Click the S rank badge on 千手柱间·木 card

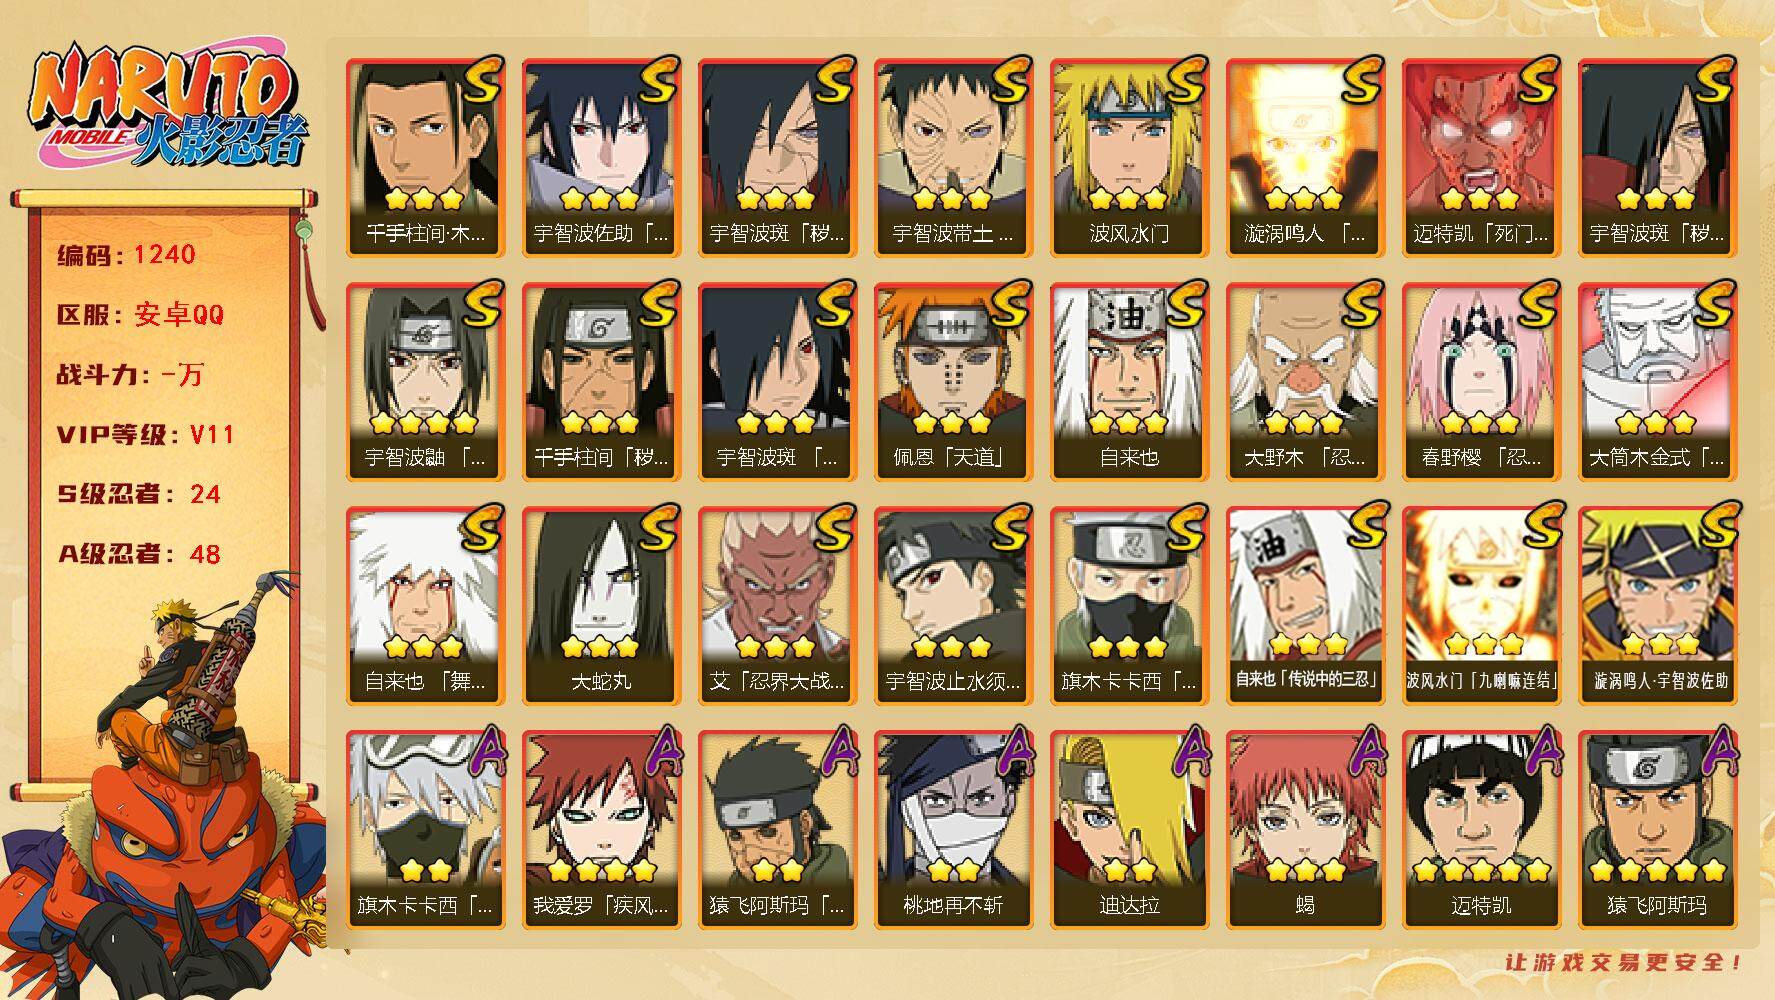pyautogui.click(x=480, y=81)
